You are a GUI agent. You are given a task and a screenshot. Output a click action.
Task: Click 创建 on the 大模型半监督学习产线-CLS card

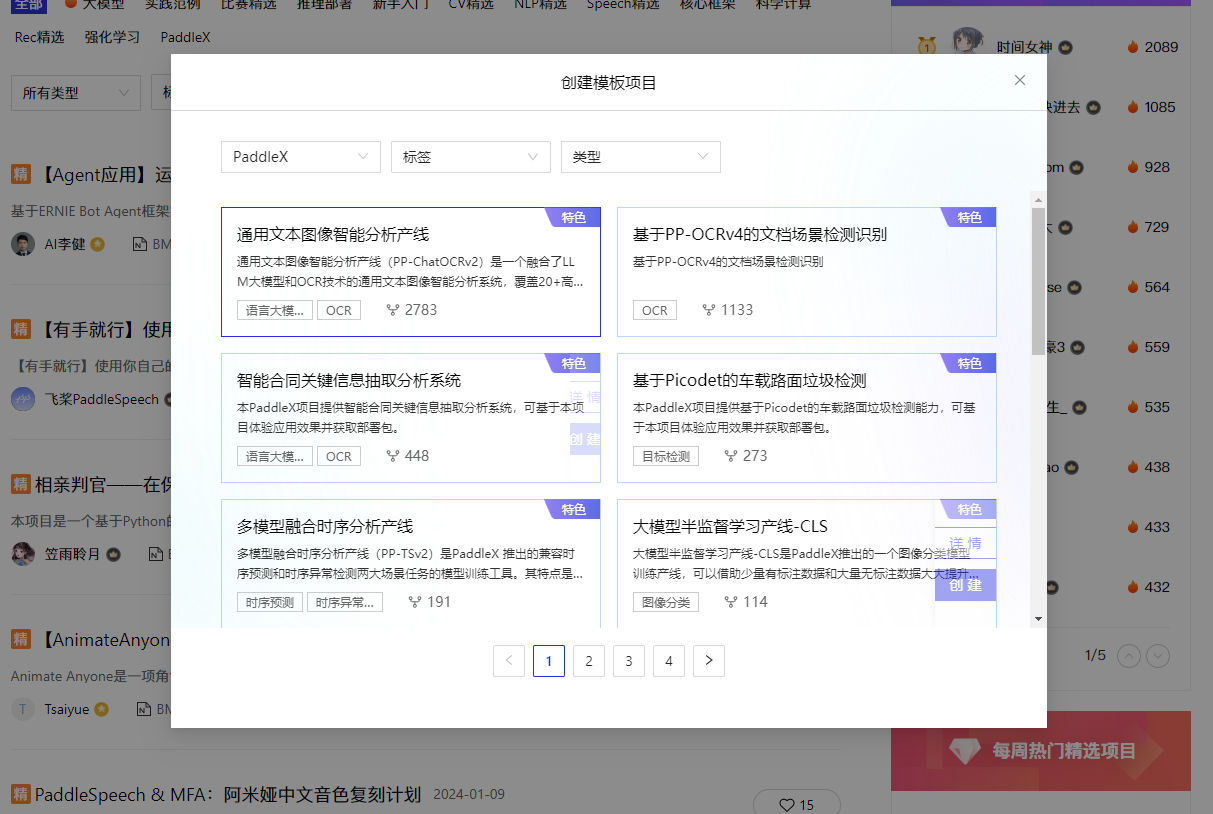[x=965, y=585]
